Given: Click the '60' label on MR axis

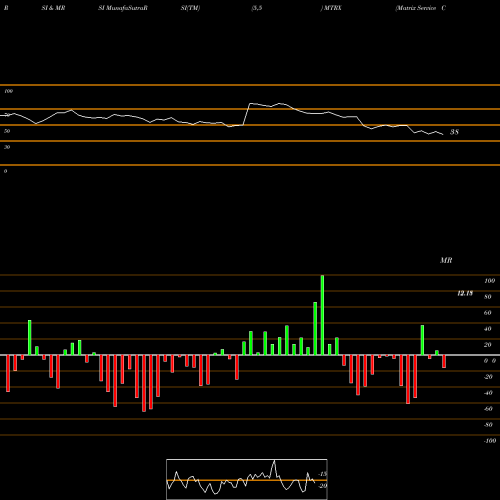Looking at the screenshot, I should tap(488, 313).
